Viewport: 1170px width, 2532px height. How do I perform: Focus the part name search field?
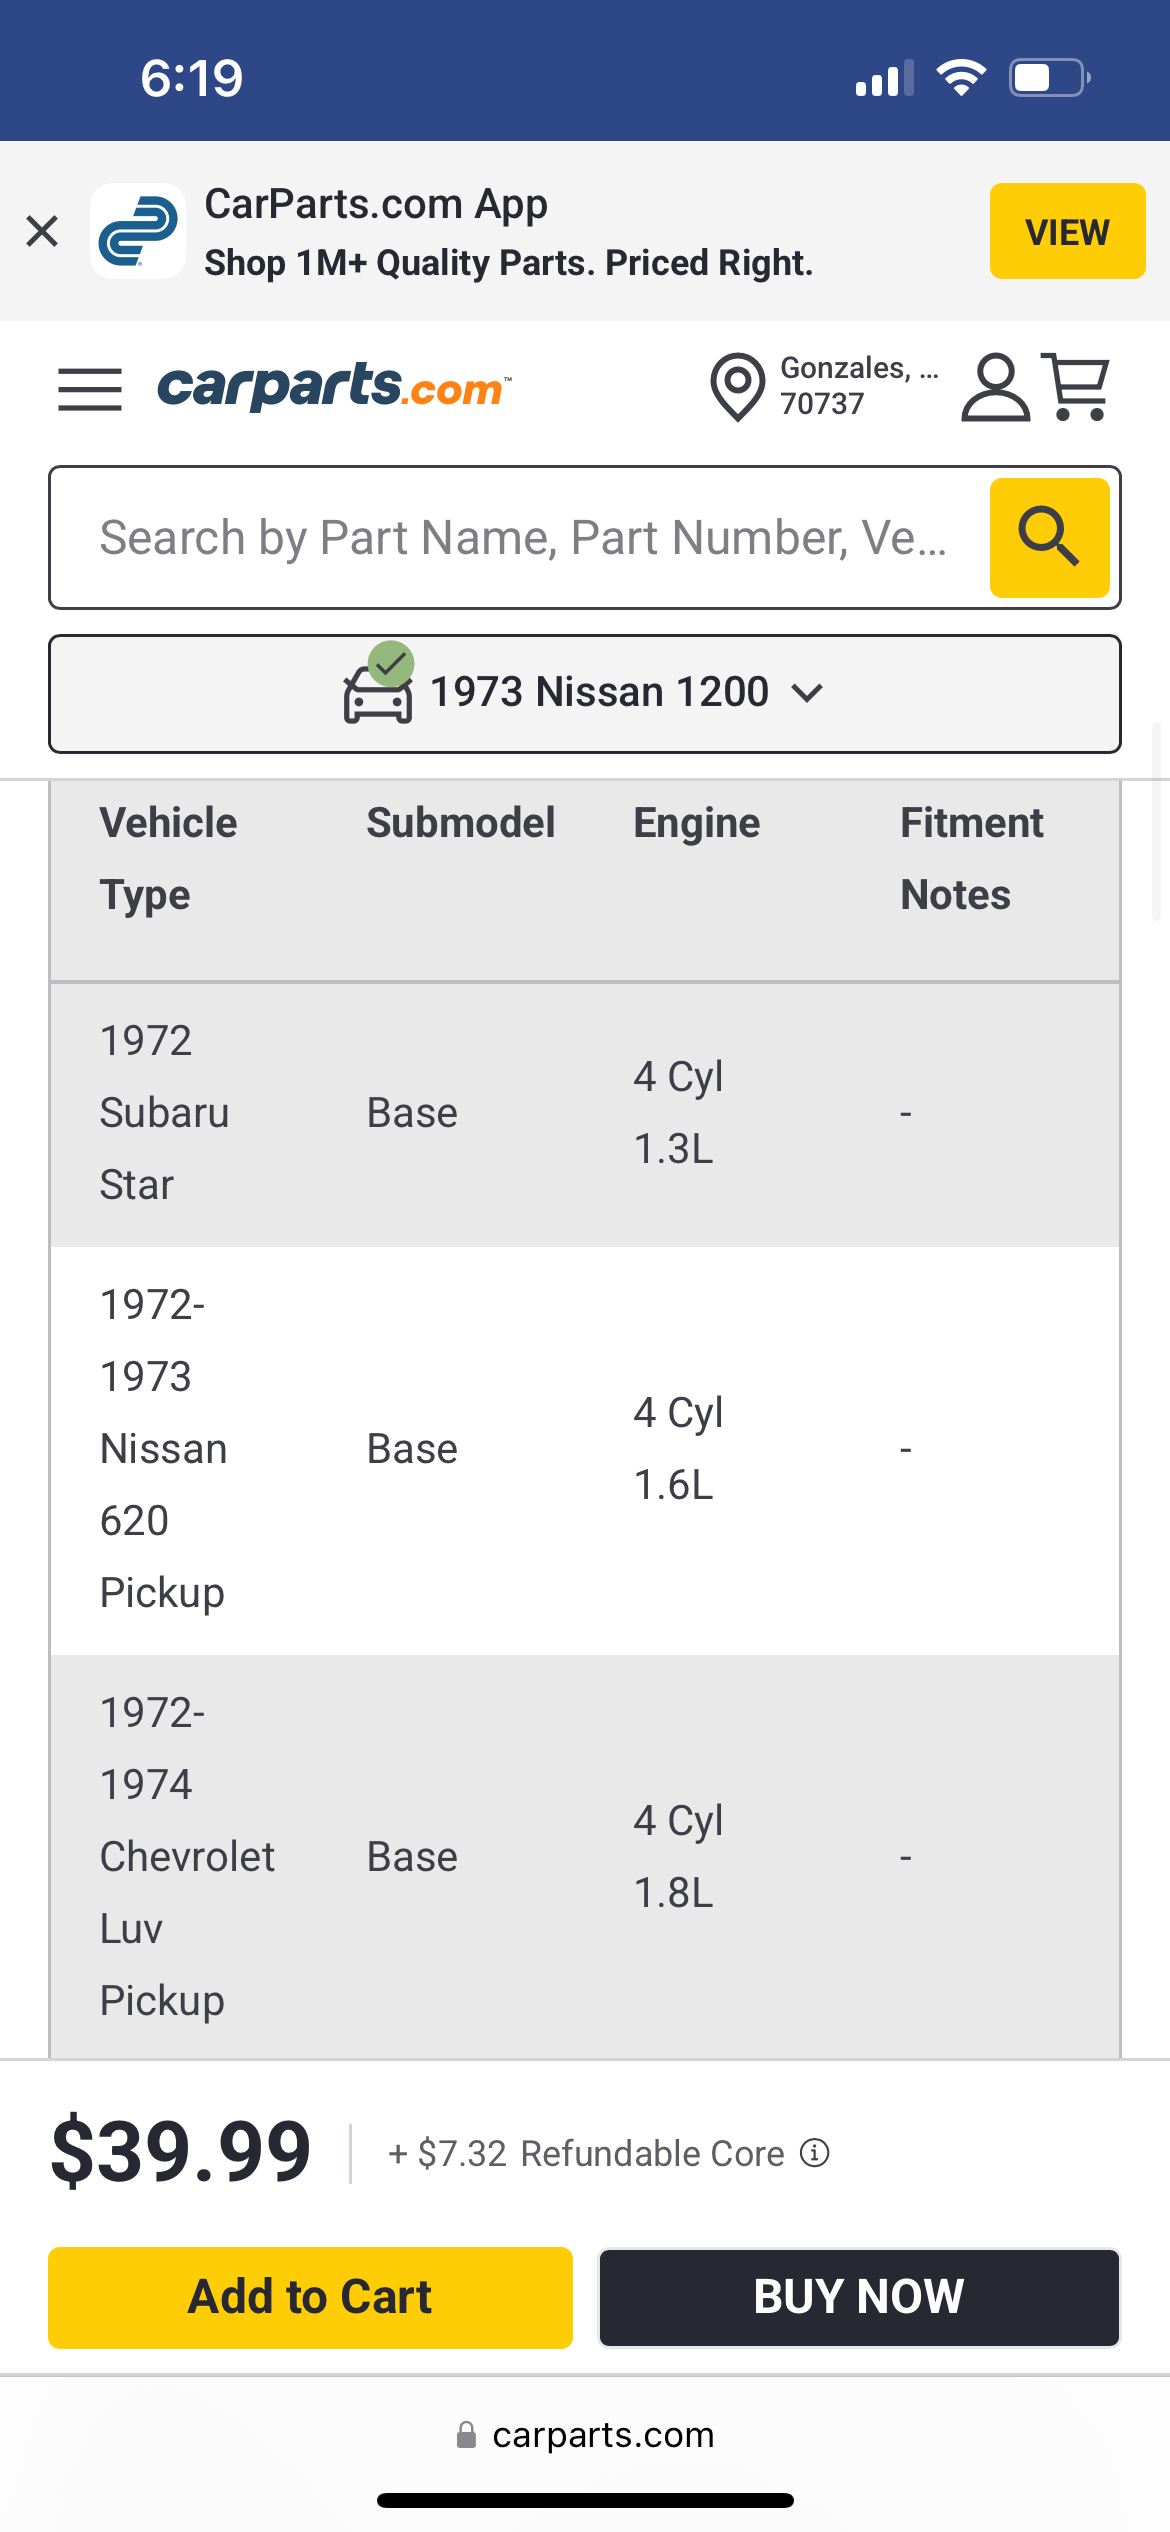(520, 538)
